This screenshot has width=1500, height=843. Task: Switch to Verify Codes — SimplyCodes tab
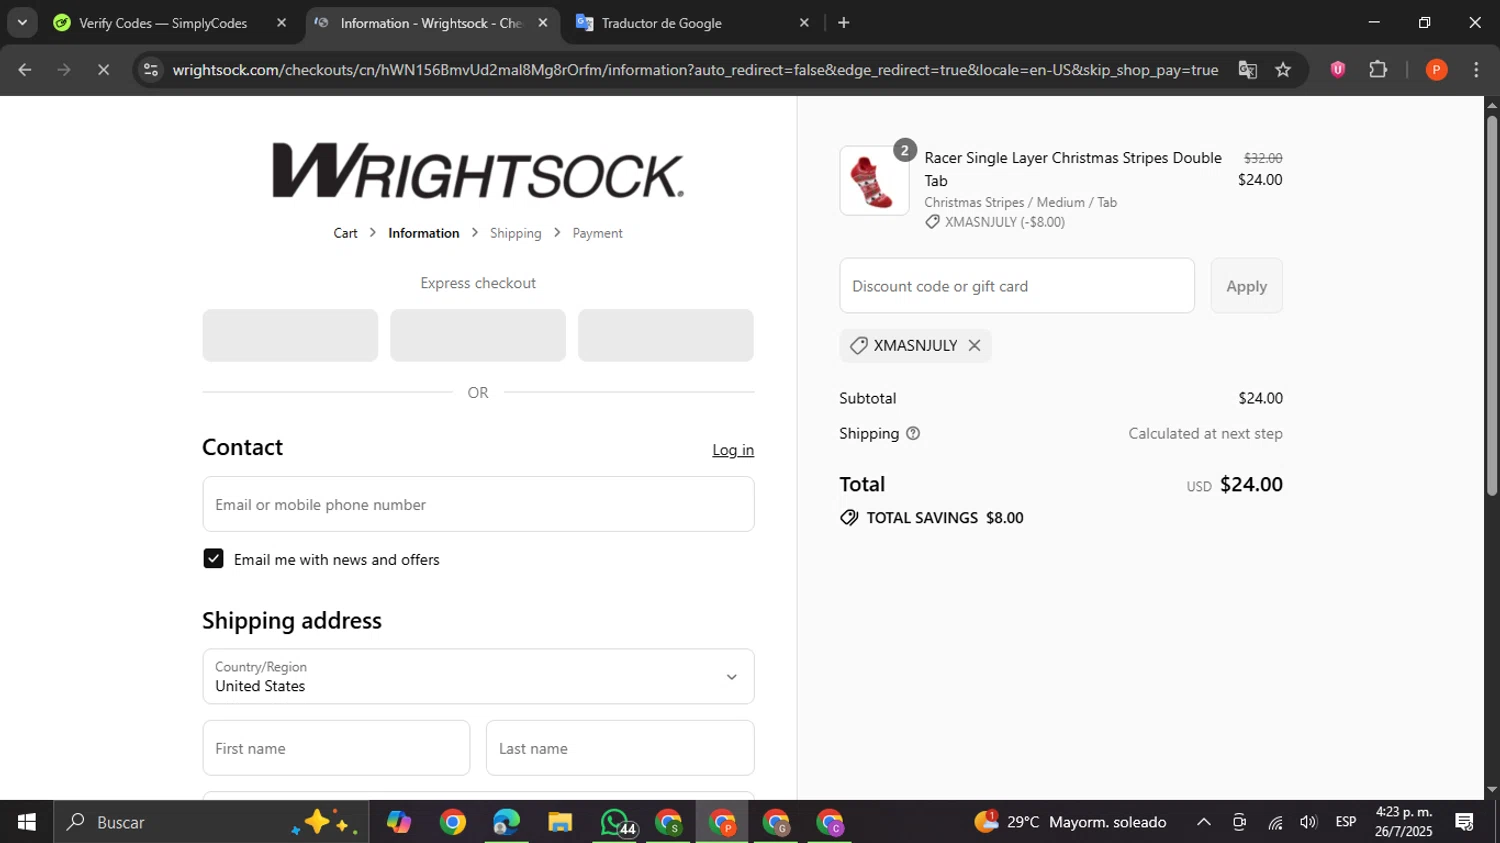[163, 23]
